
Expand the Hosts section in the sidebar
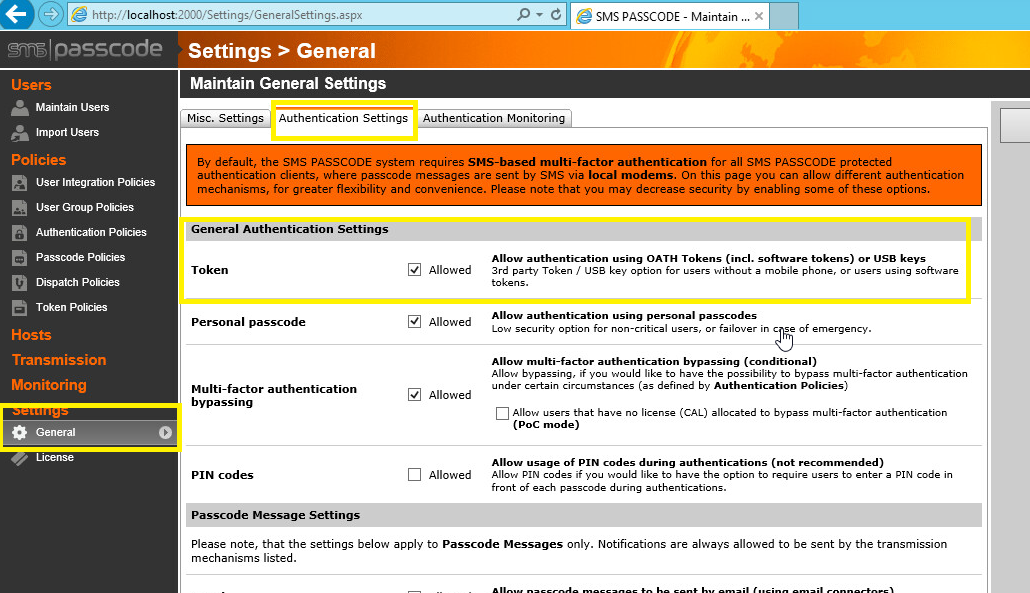tap(31, 335)
